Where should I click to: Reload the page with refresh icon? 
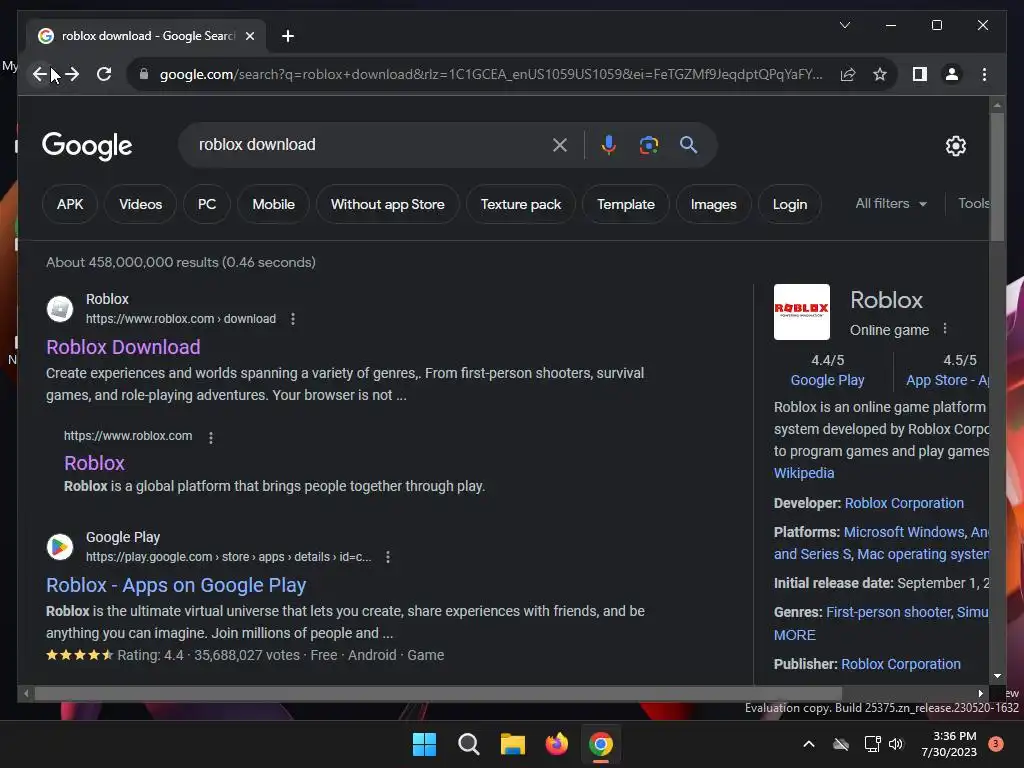pos(104,74)
